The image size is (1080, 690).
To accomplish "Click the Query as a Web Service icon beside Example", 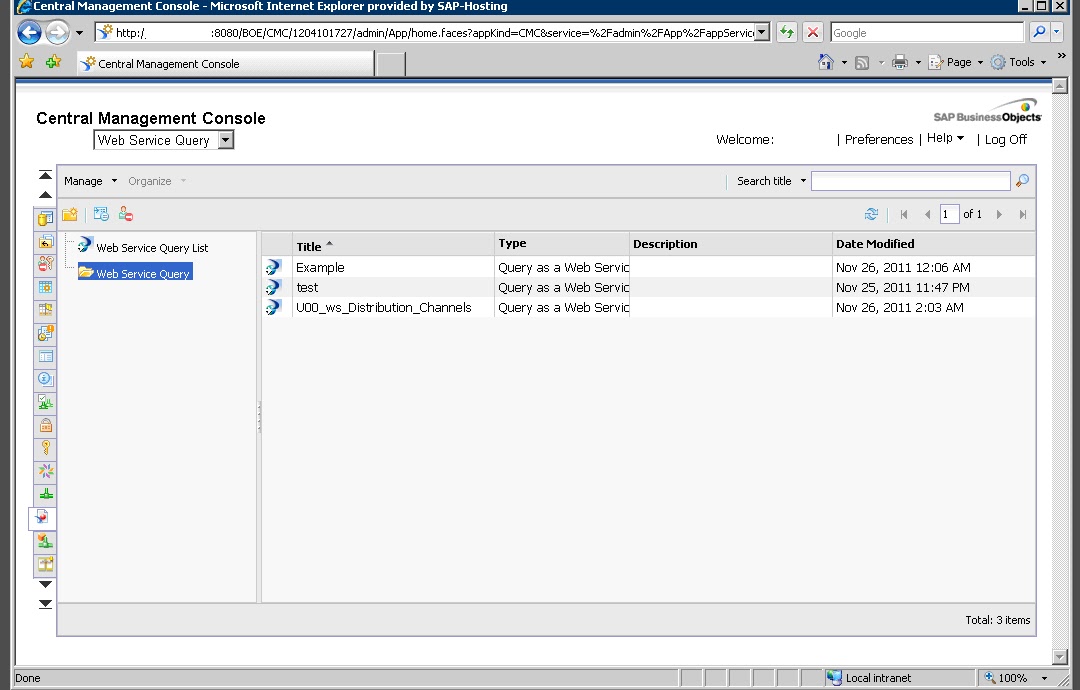I will [x=273, y=267].
